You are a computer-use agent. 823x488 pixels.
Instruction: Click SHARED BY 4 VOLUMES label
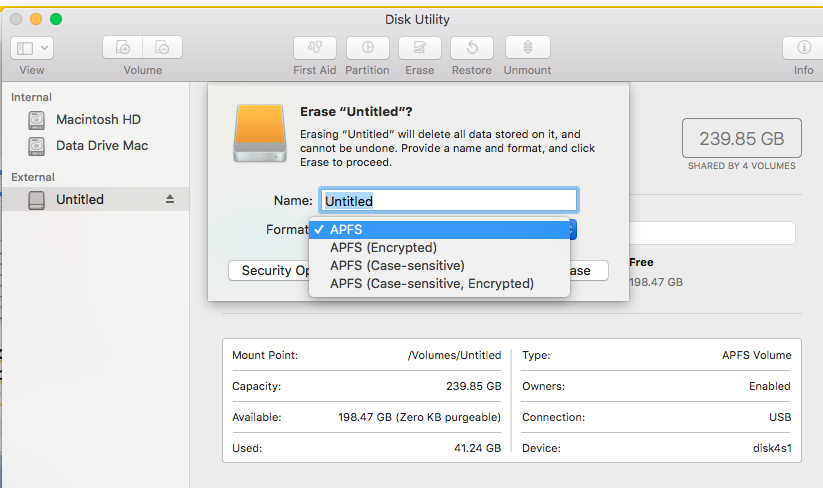pos(742,166)
